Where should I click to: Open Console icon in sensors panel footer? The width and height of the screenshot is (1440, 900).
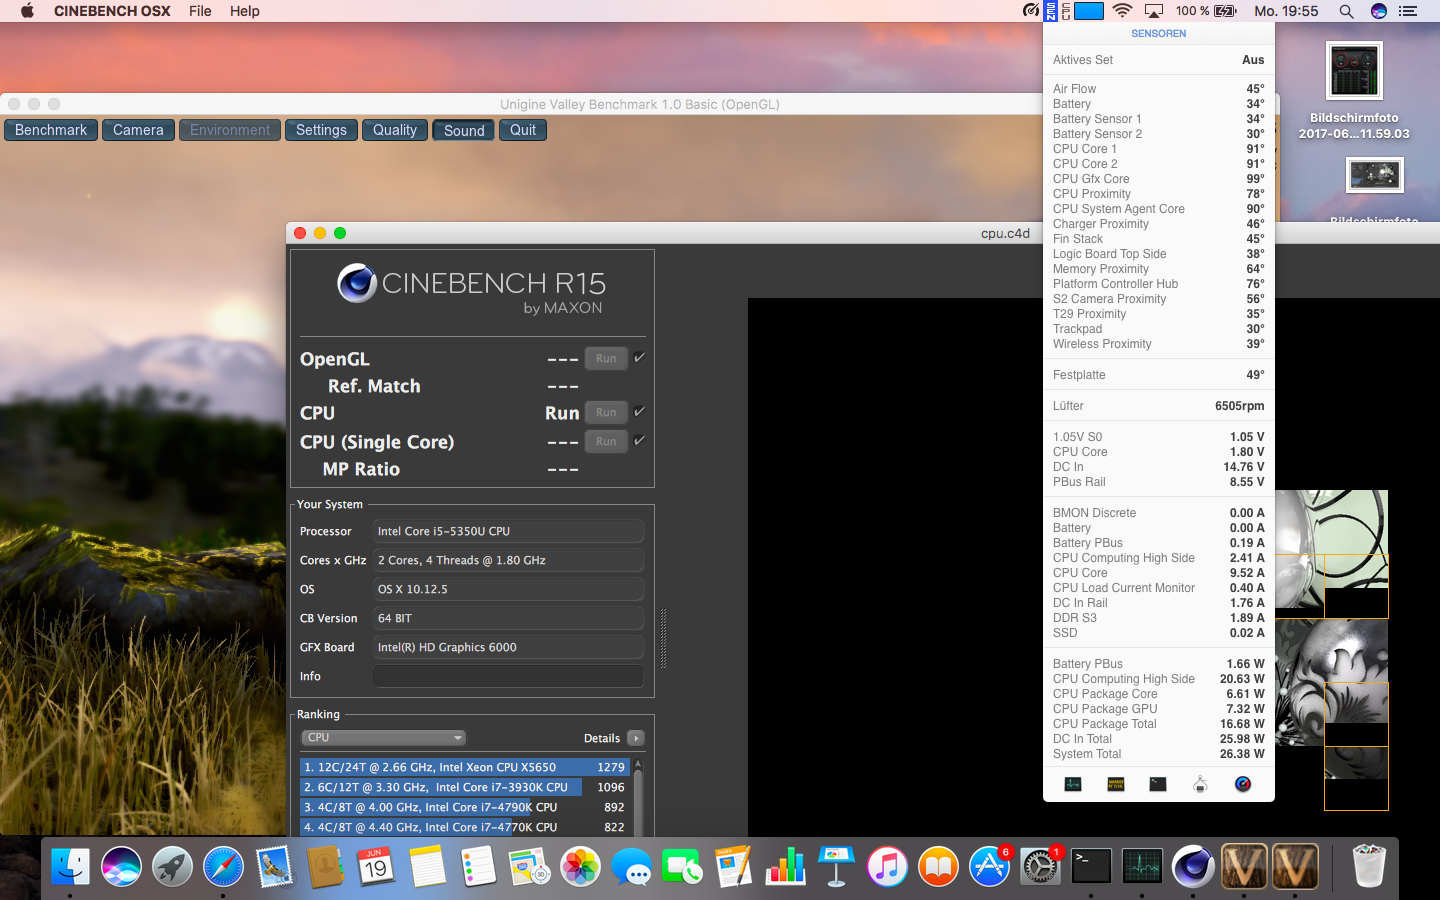point(1116,784)
